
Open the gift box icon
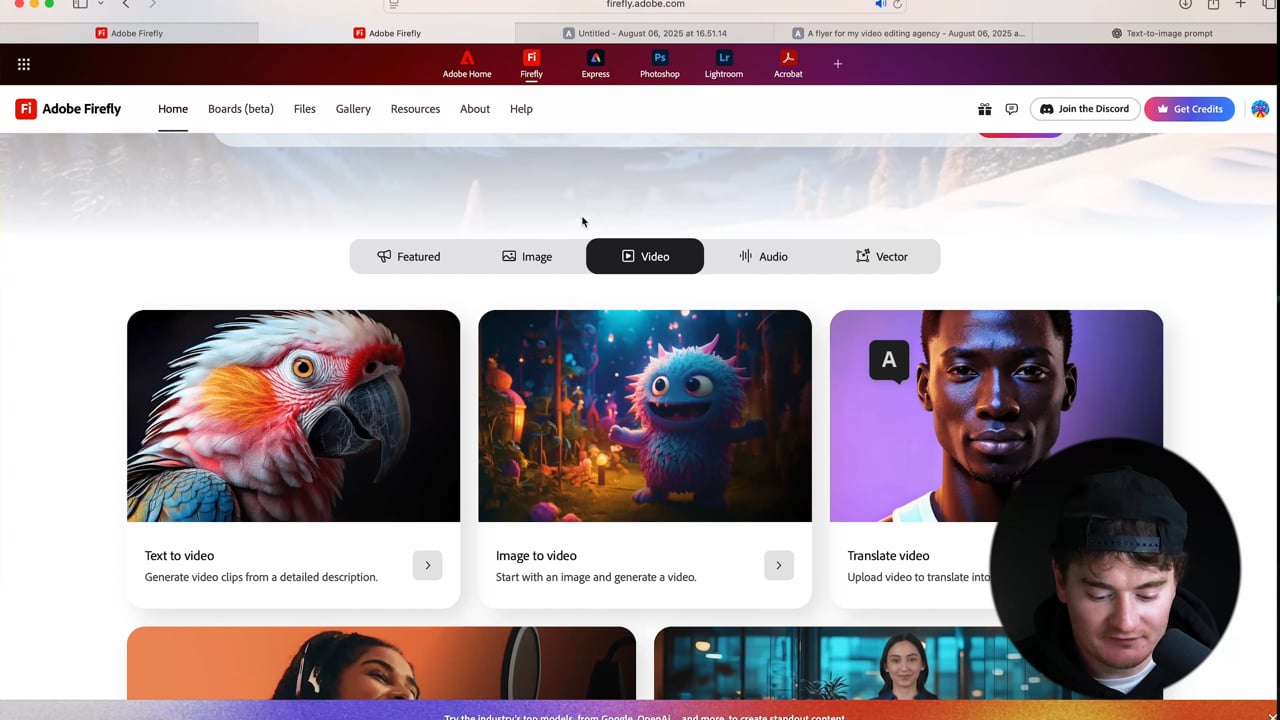[x=984, y=109]
